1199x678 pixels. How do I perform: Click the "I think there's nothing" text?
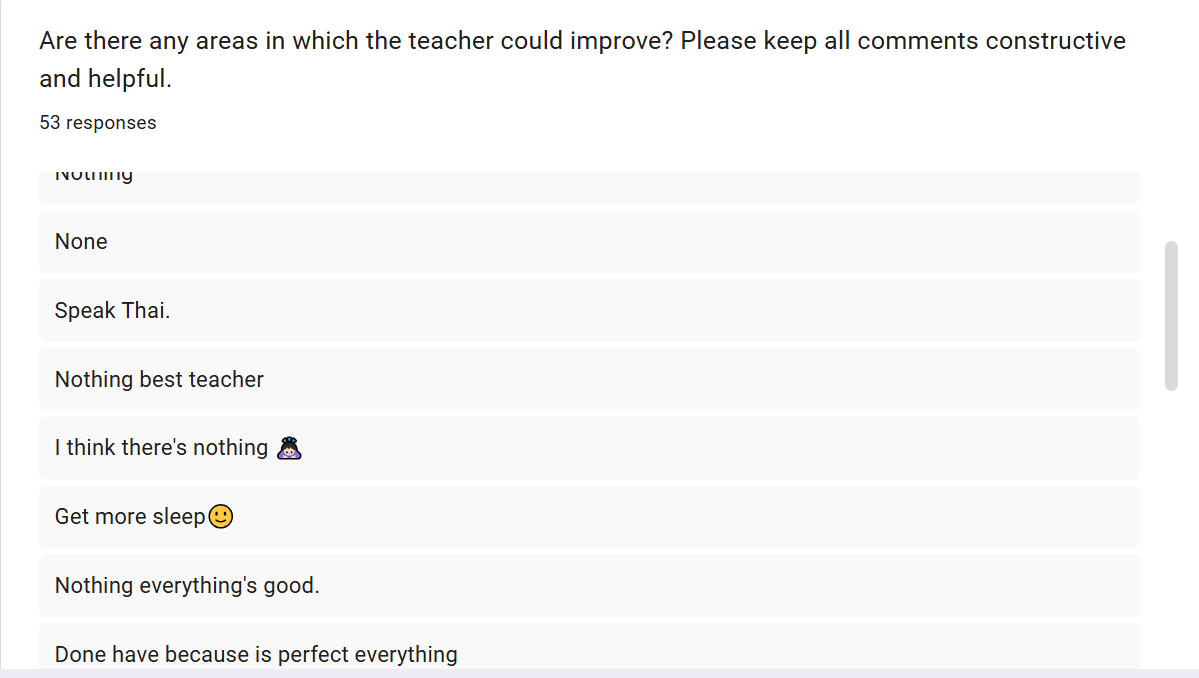tap(161, 448)
